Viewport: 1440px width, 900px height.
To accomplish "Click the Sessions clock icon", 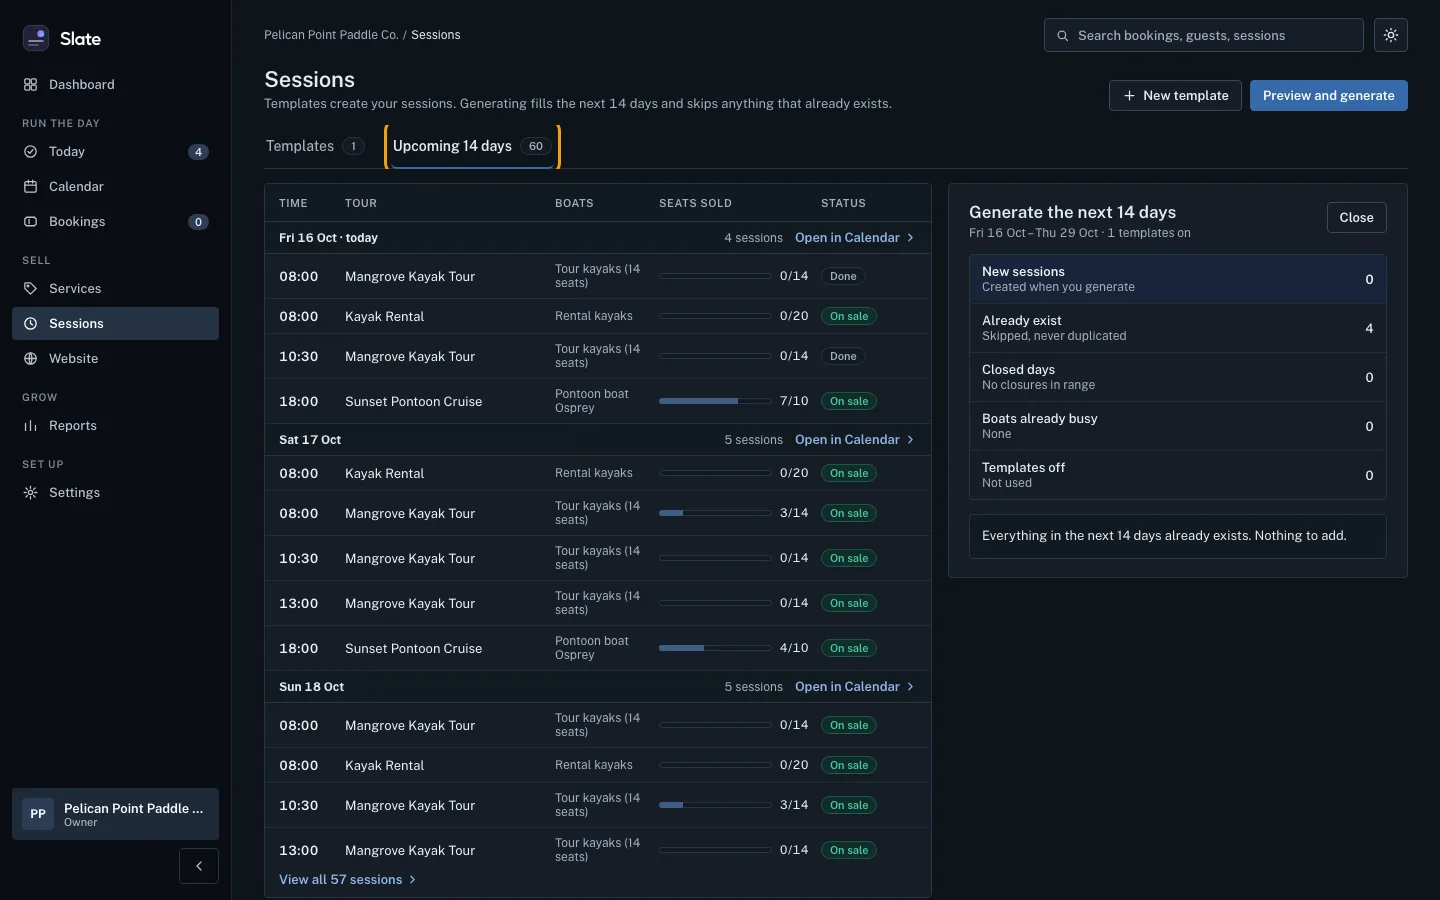I will click(30, 324).
